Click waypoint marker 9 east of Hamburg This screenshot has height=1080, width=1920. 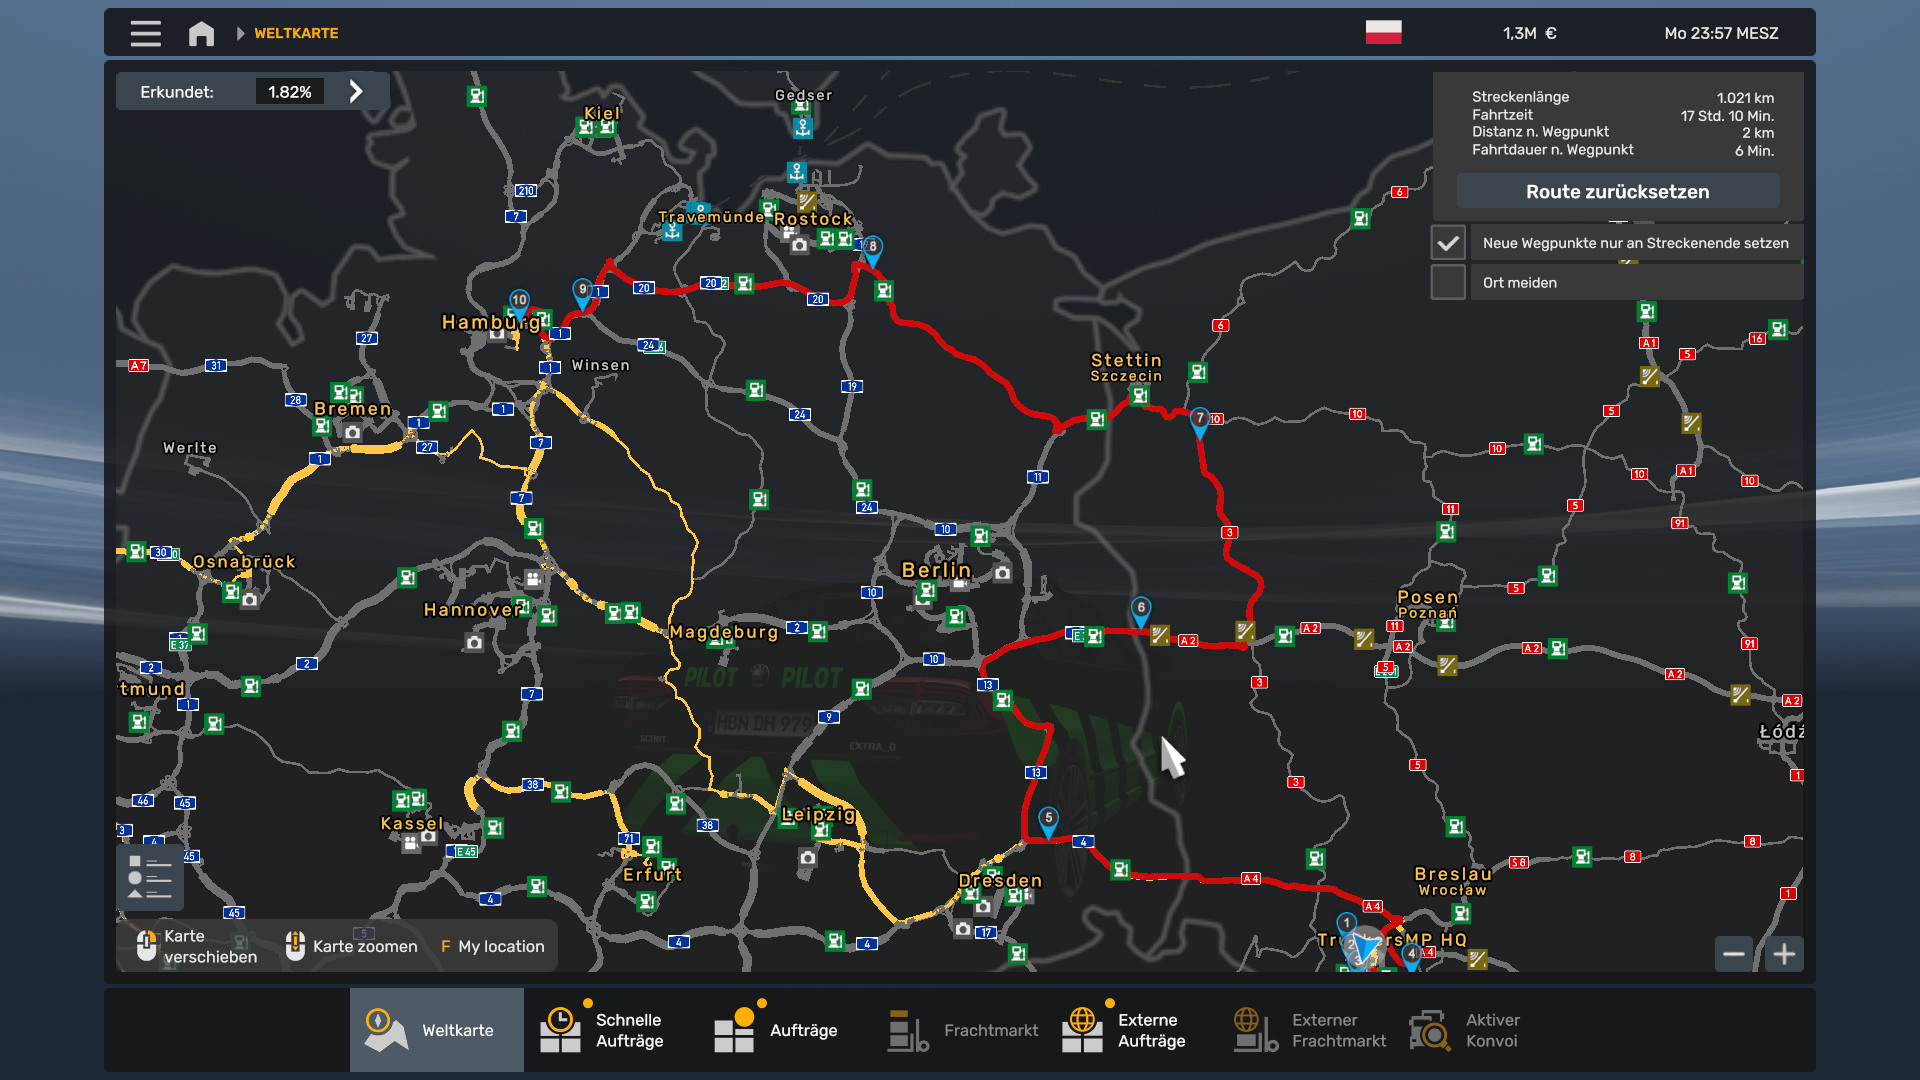point(582,293)
